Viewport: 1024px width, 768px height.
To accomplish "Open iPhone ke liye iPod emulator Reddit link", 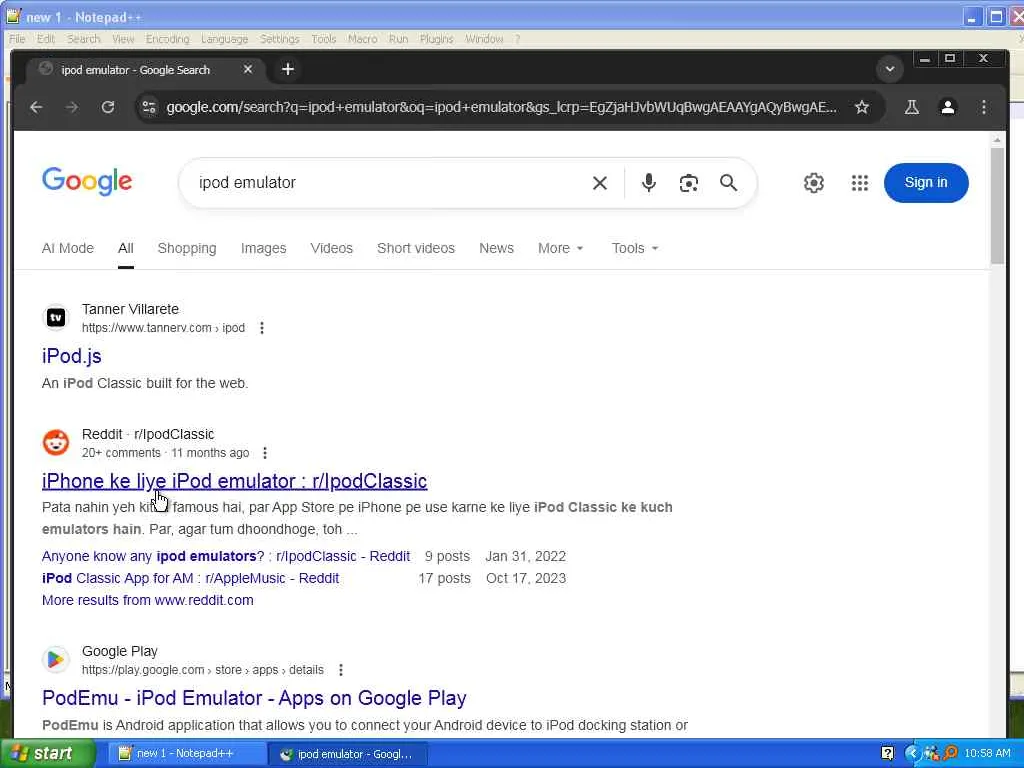I will [x=234, y=481].
